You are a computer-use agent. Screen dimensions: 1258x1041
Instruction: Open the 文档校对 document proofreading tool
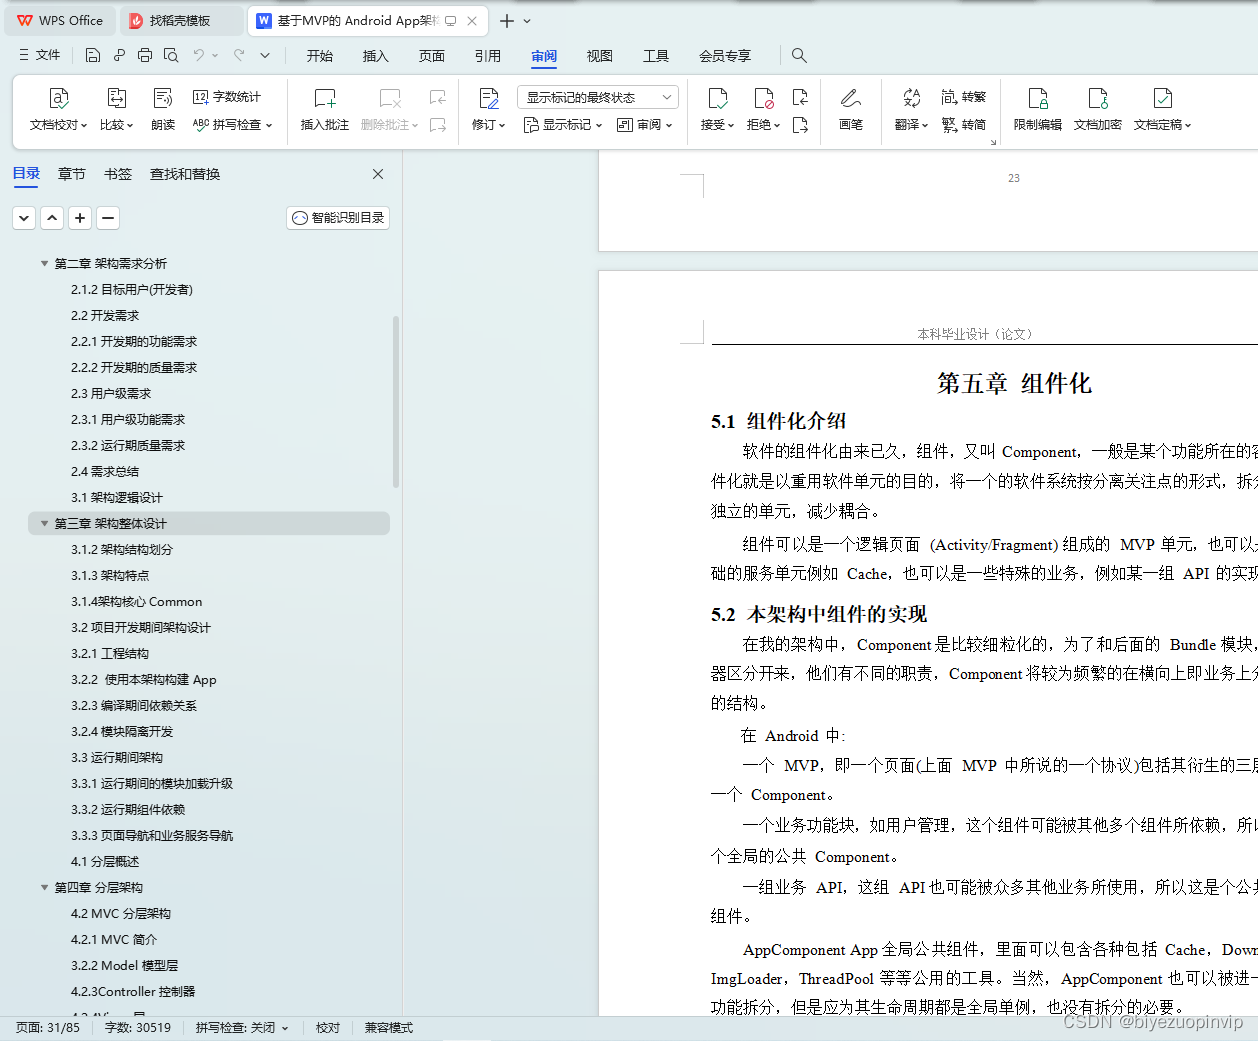tap(59, 109)
